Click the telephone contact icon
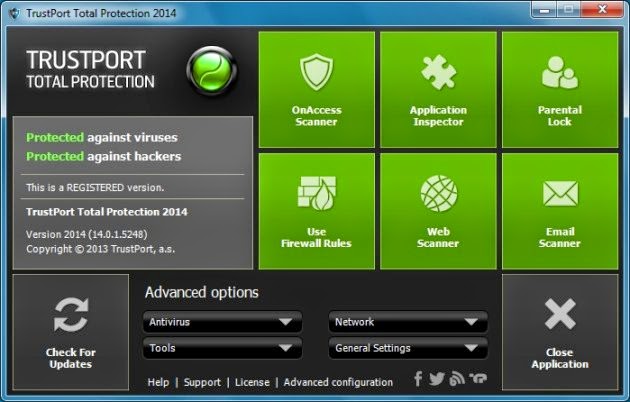 click(x=478, y=378)
